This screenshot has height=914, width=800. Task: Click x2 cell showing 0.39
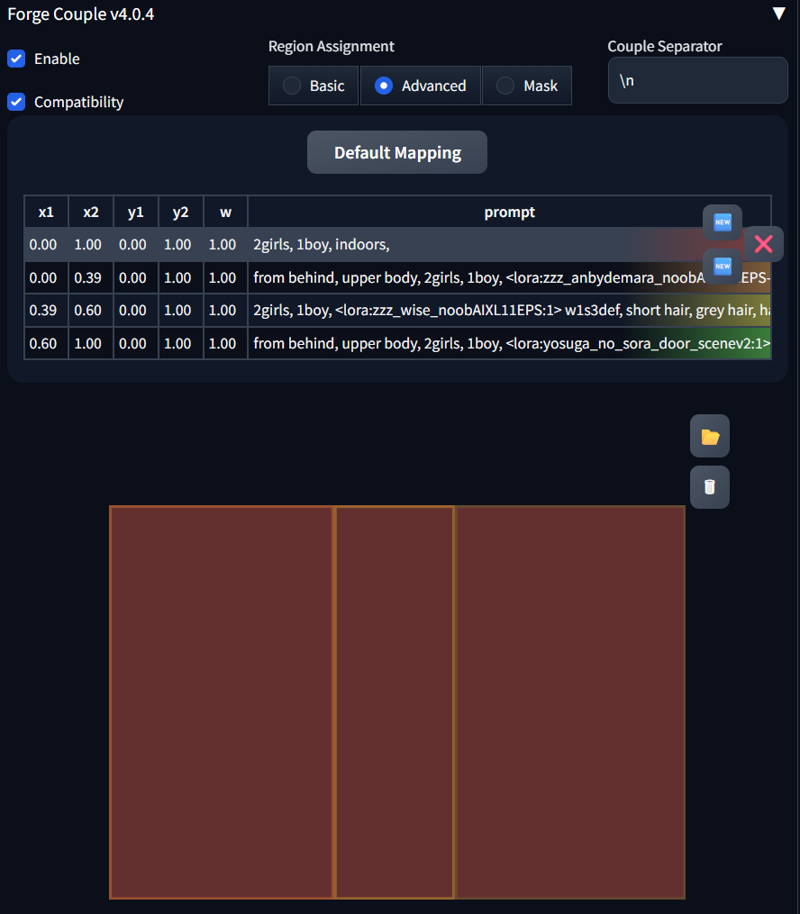pos(91,278)
